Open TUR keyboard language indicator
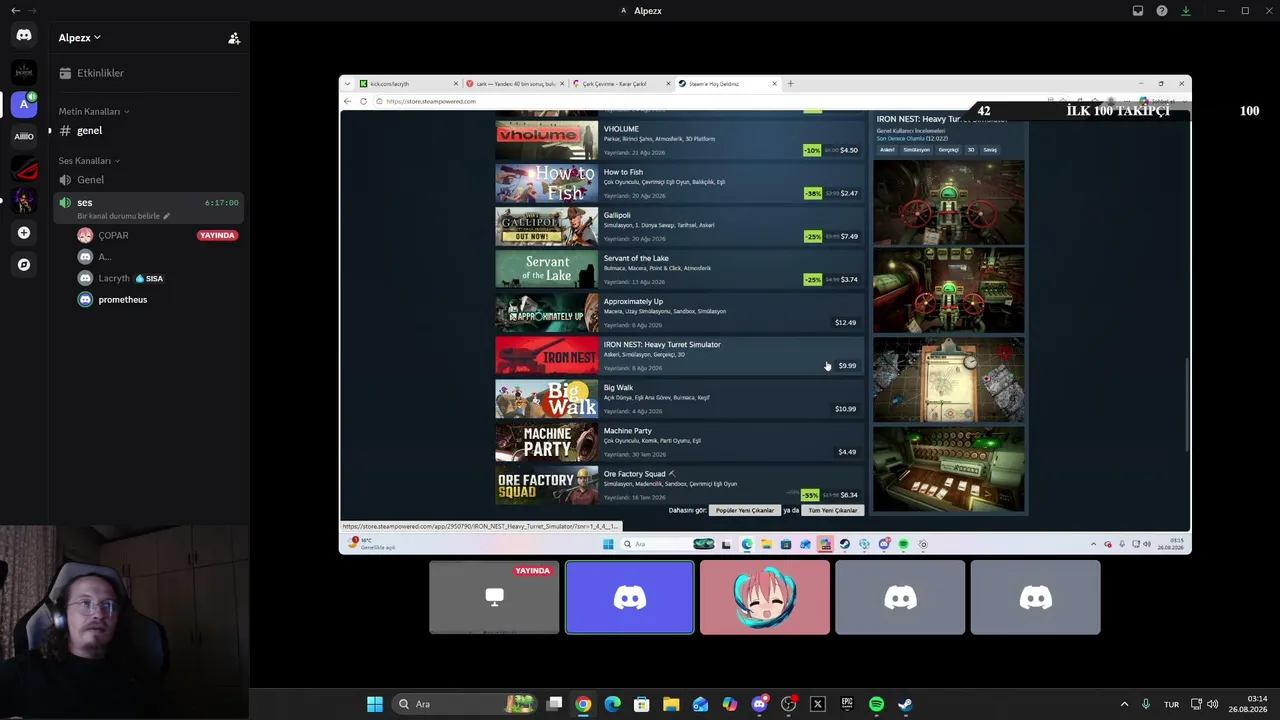This screenshot has height=720, width=1280. coord(1171,704)
